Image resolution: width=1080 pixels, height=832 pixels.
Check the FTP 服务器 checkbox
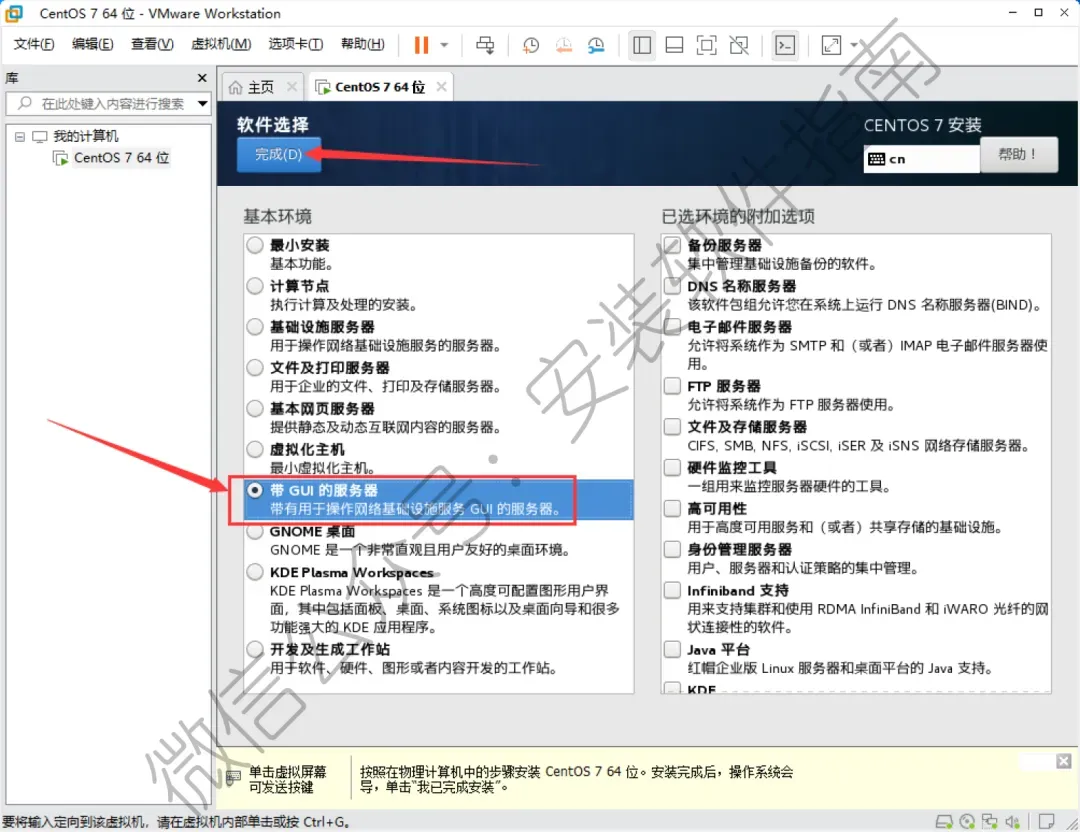click(x=672, y=386)
